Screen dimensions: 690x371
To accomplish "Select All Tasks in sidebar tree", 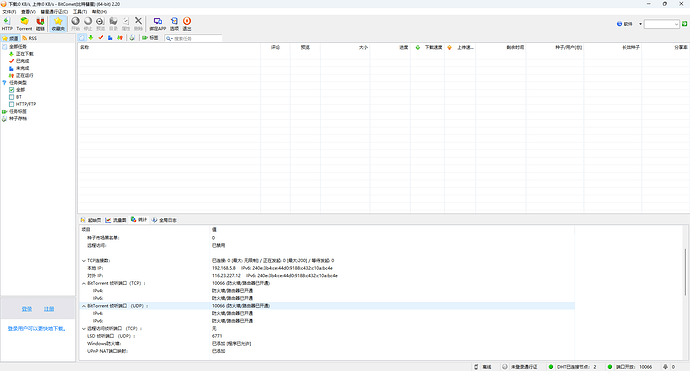I will pyautogui.click(x=18, y=47).
